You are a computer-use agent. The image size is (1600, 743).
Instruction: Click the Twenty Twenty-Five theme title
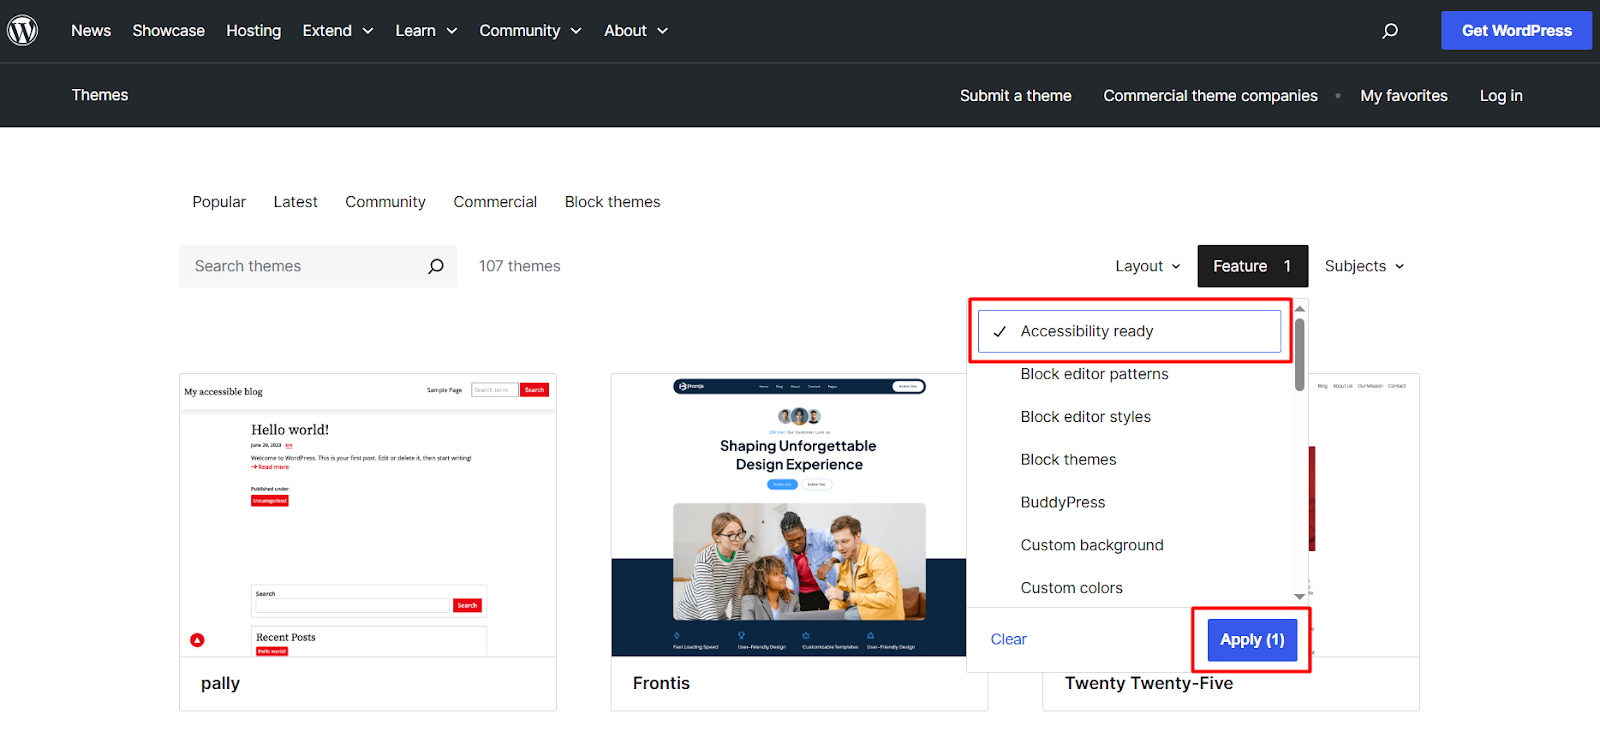click(1148, 683)
